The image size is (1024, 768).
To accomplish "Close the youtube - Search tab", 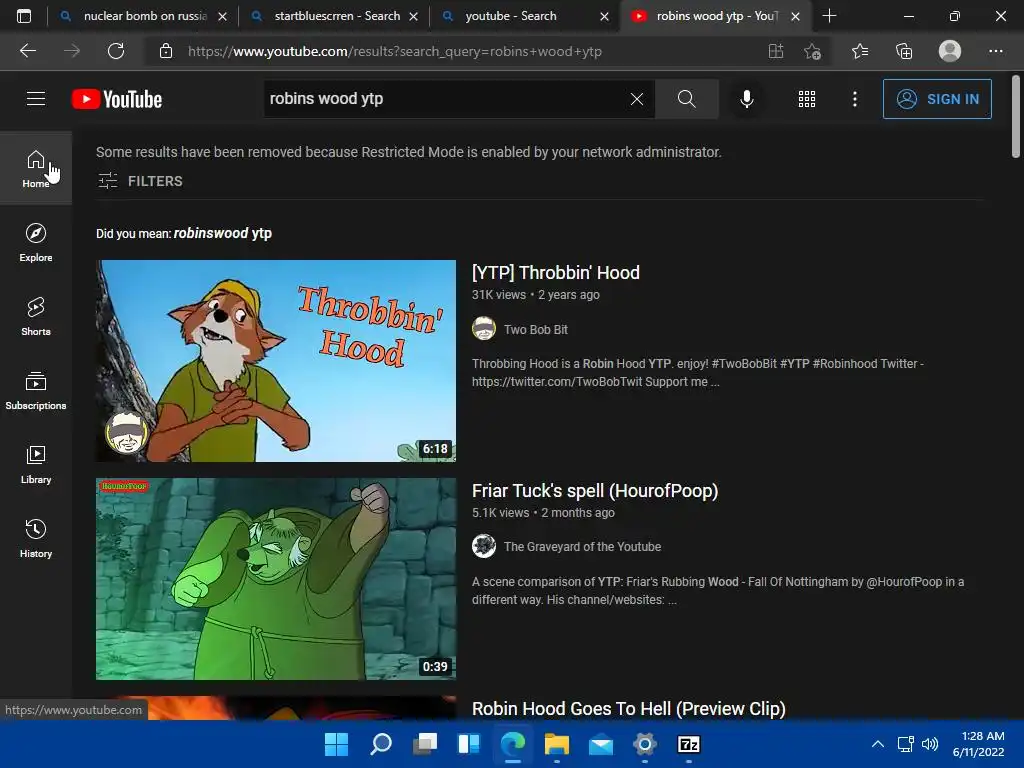I will click(x=605, y=16).
